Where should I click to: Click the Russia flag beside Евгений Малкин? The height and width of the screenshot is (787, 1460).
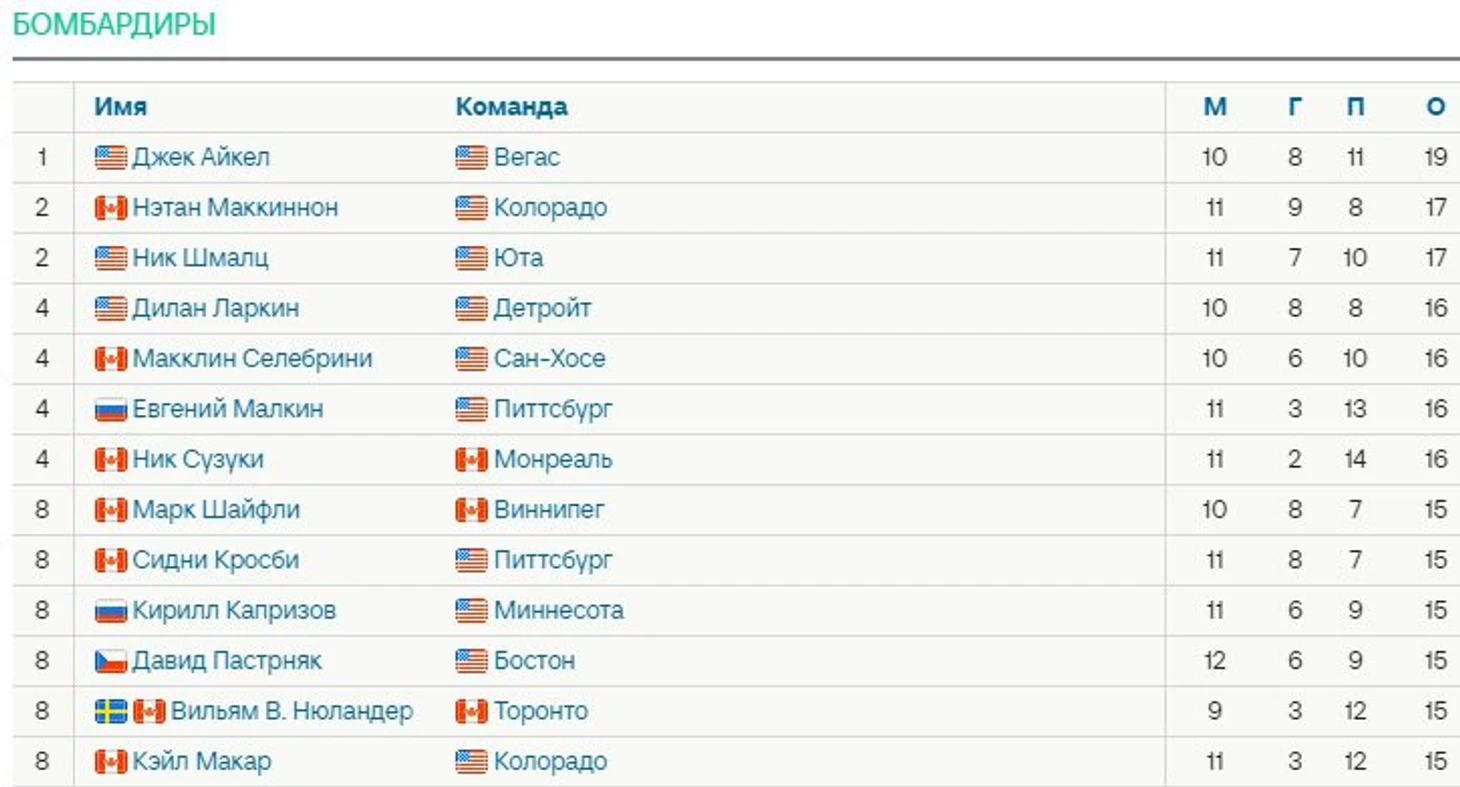pyautogui.click(x=111, y=409)
